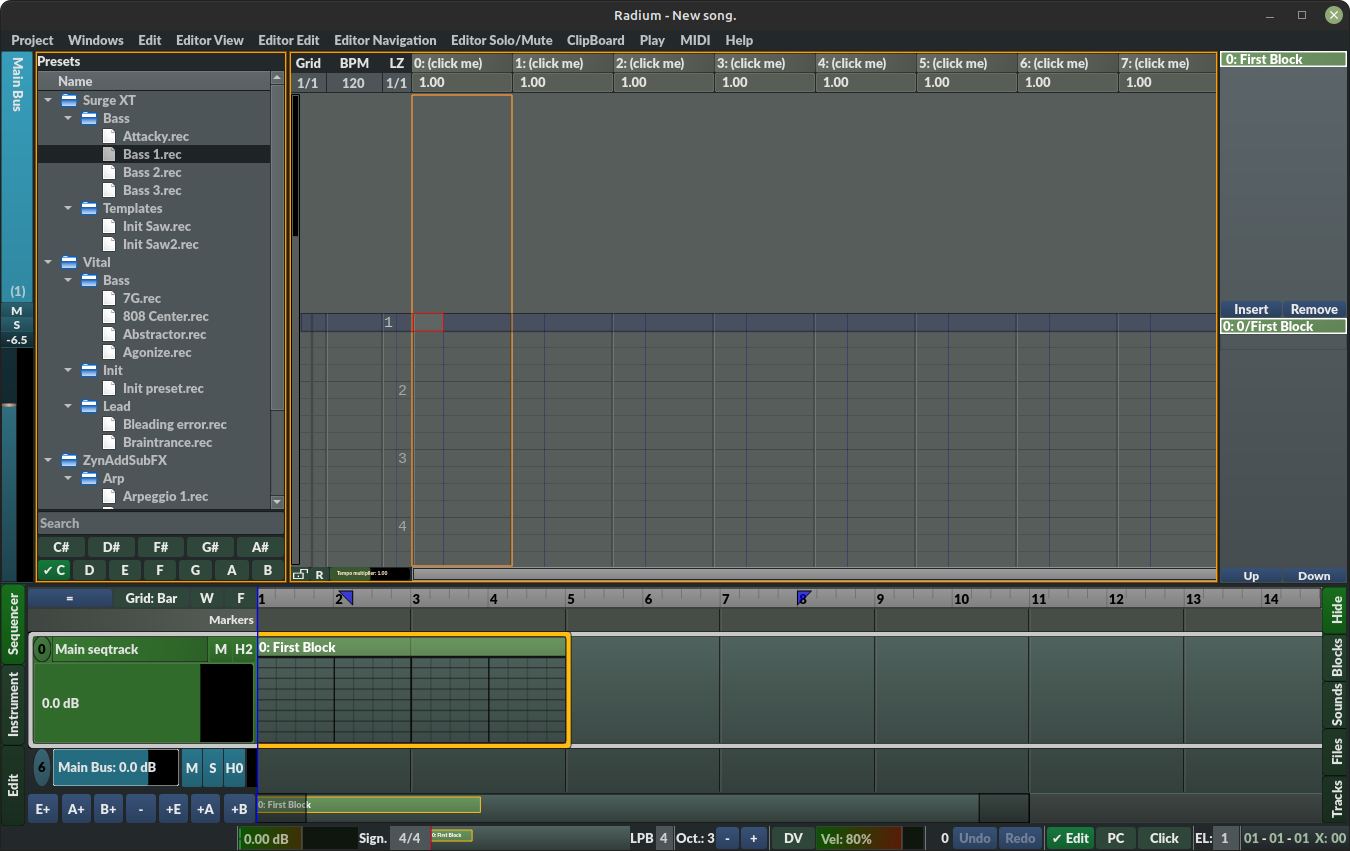Click the blue loop marker at bar 2
The height and width of the screenshot is (851, 1350).
point(346,598)
